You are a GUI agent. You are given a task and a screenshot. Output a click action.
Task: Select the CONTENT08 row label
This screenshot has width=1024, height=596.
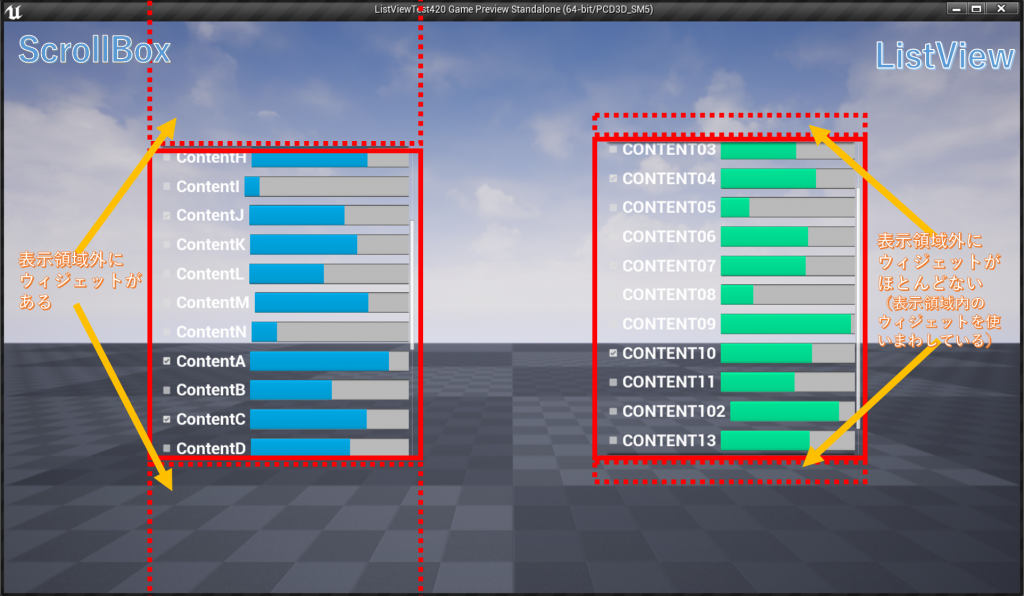(x=669, y=294)
